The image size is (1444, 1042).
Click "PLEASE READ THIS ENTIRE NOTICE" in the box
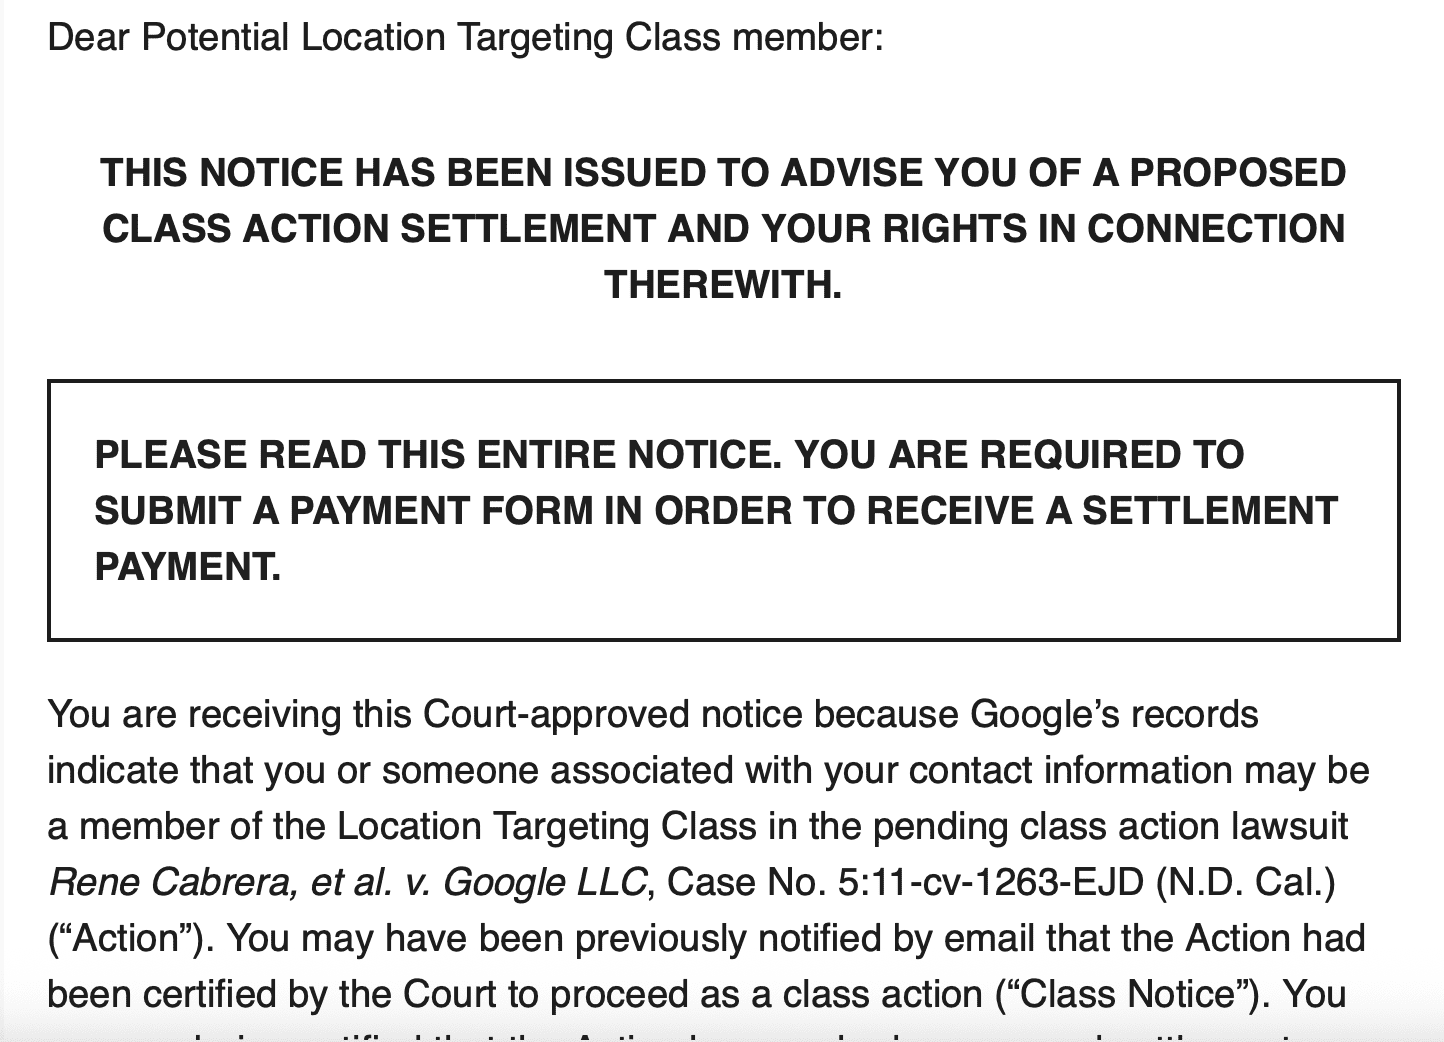click(436, 455)
